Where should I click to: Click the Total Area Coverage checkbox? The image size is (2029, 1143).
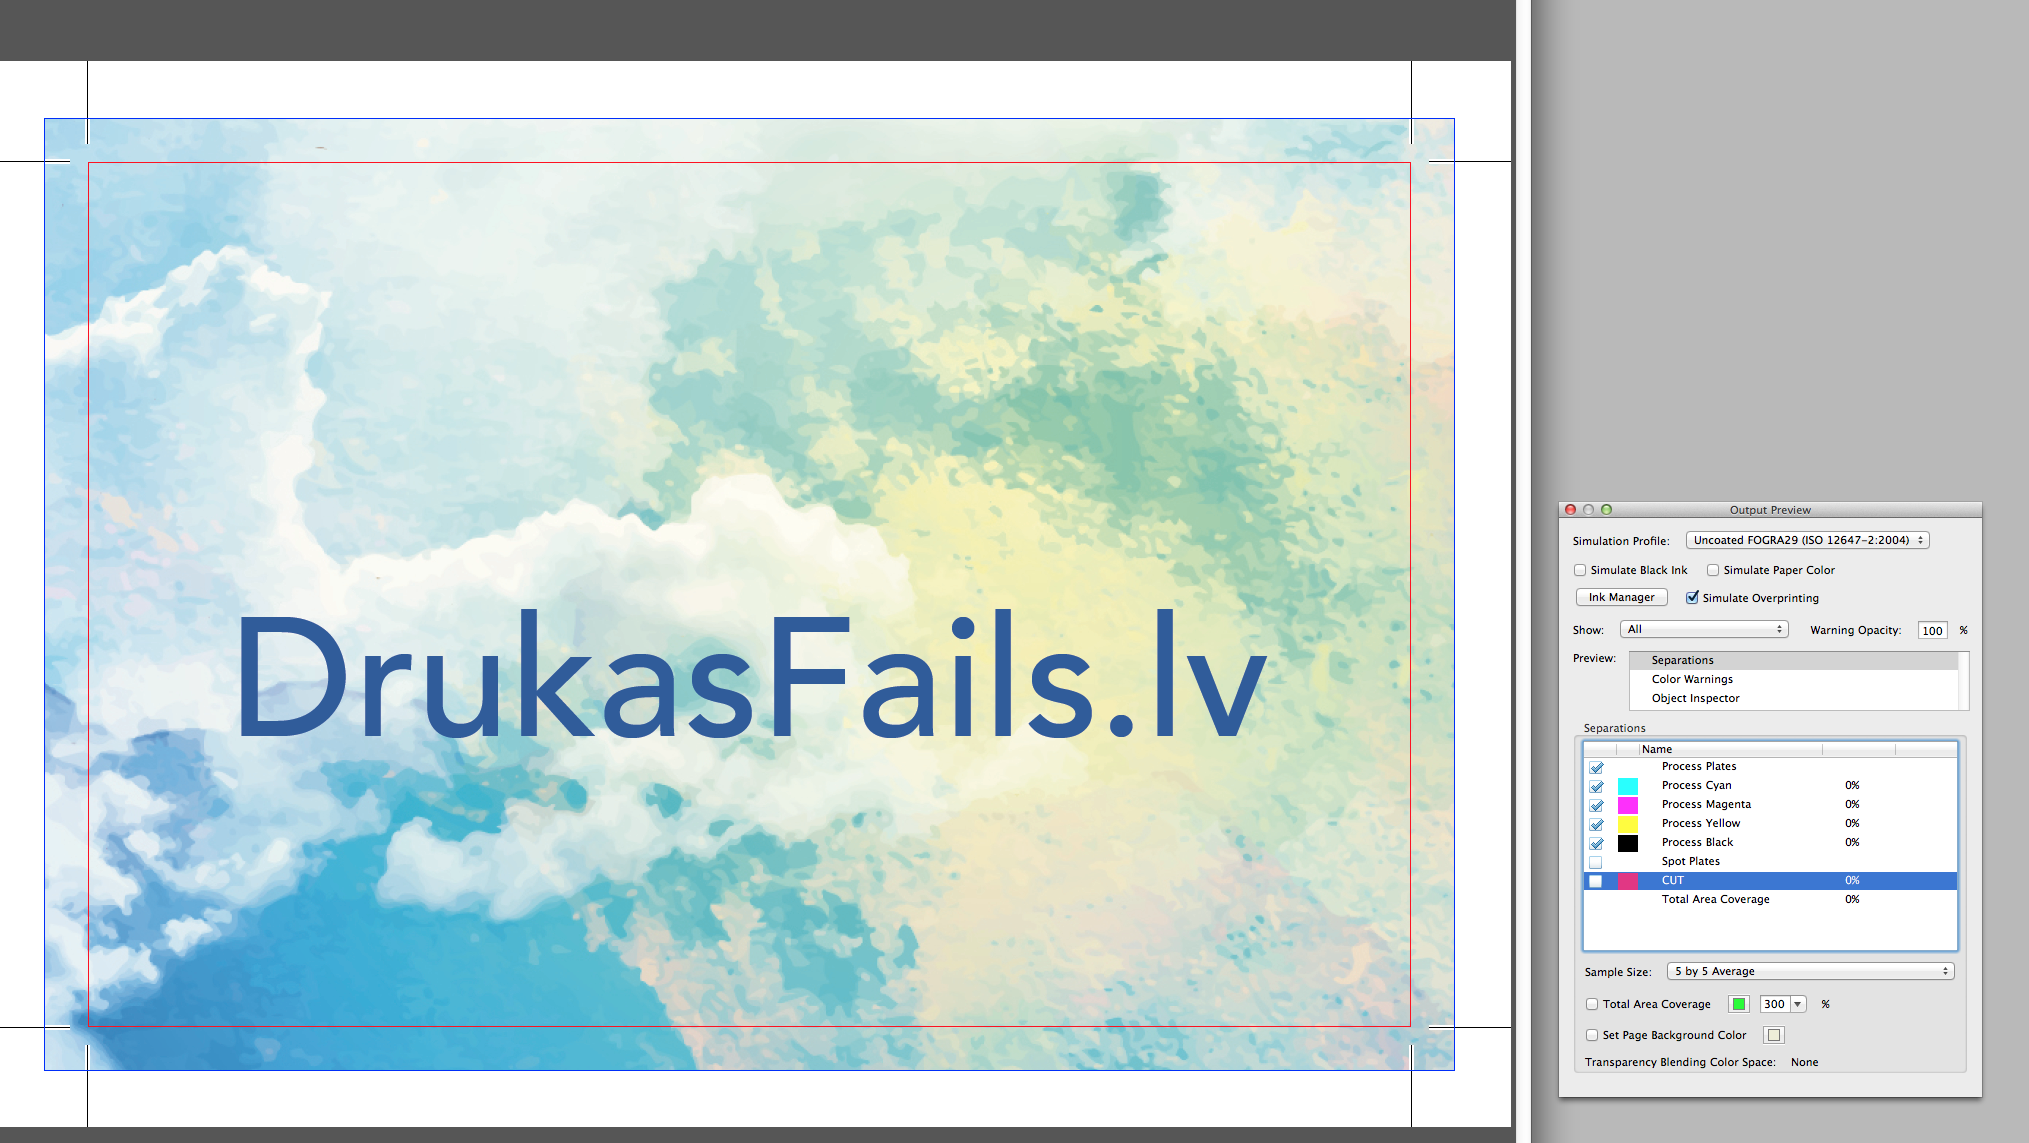pos(1590,1004)
